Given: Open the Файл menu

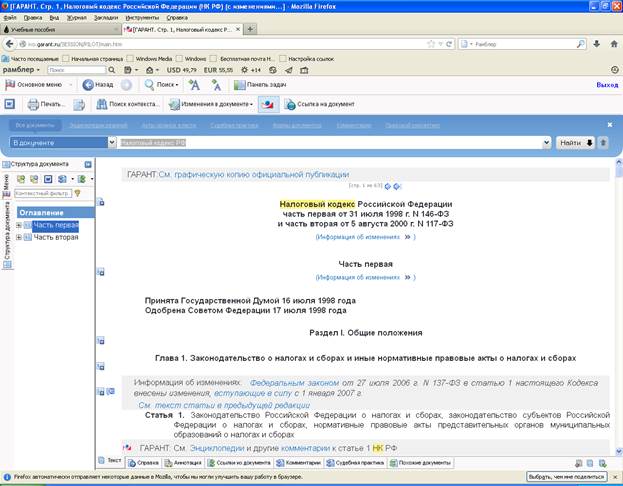Looking at the screenshot, I should click(x=10, y=17).
